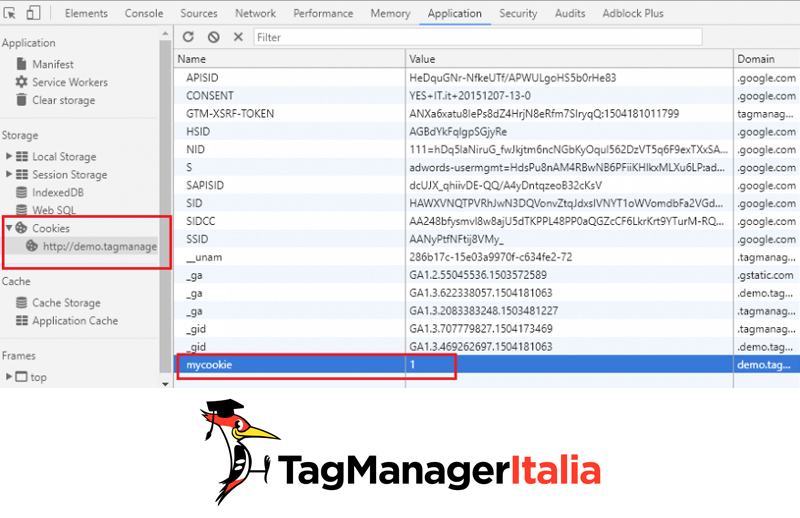Open the Security tab
The image size is (800, 518).
coord(518,13)
